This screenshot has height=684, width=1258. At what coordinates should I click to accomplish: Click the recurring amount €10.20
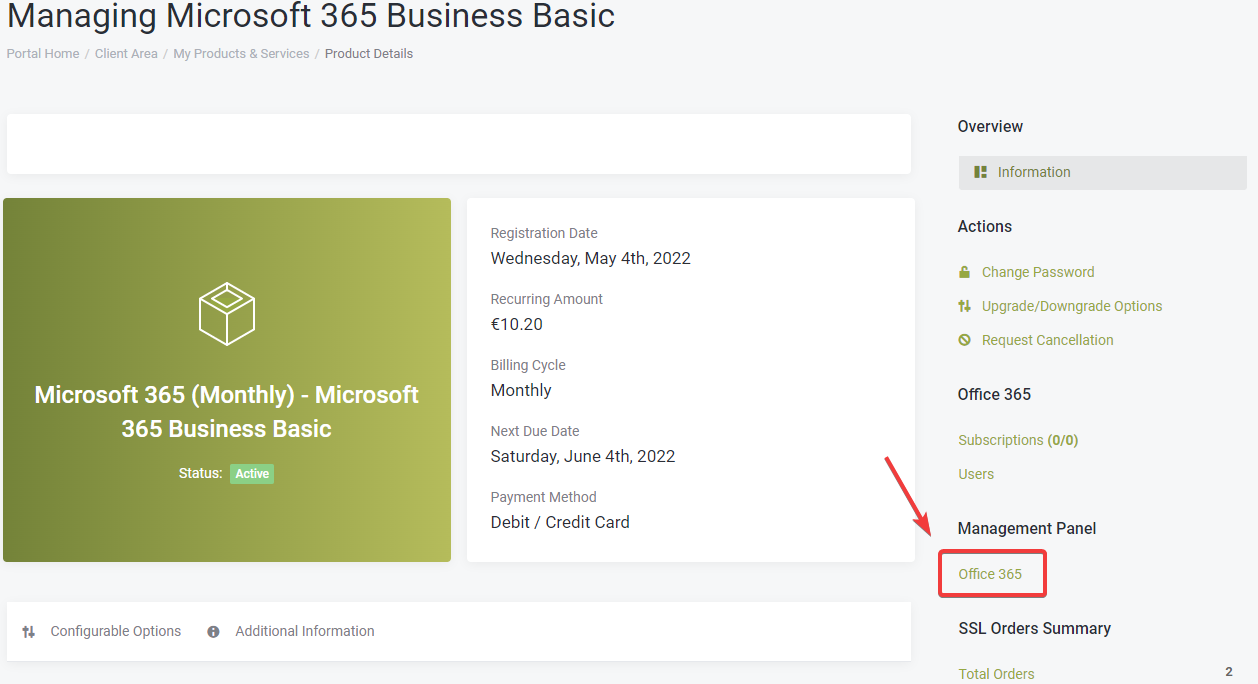point(517,324)
